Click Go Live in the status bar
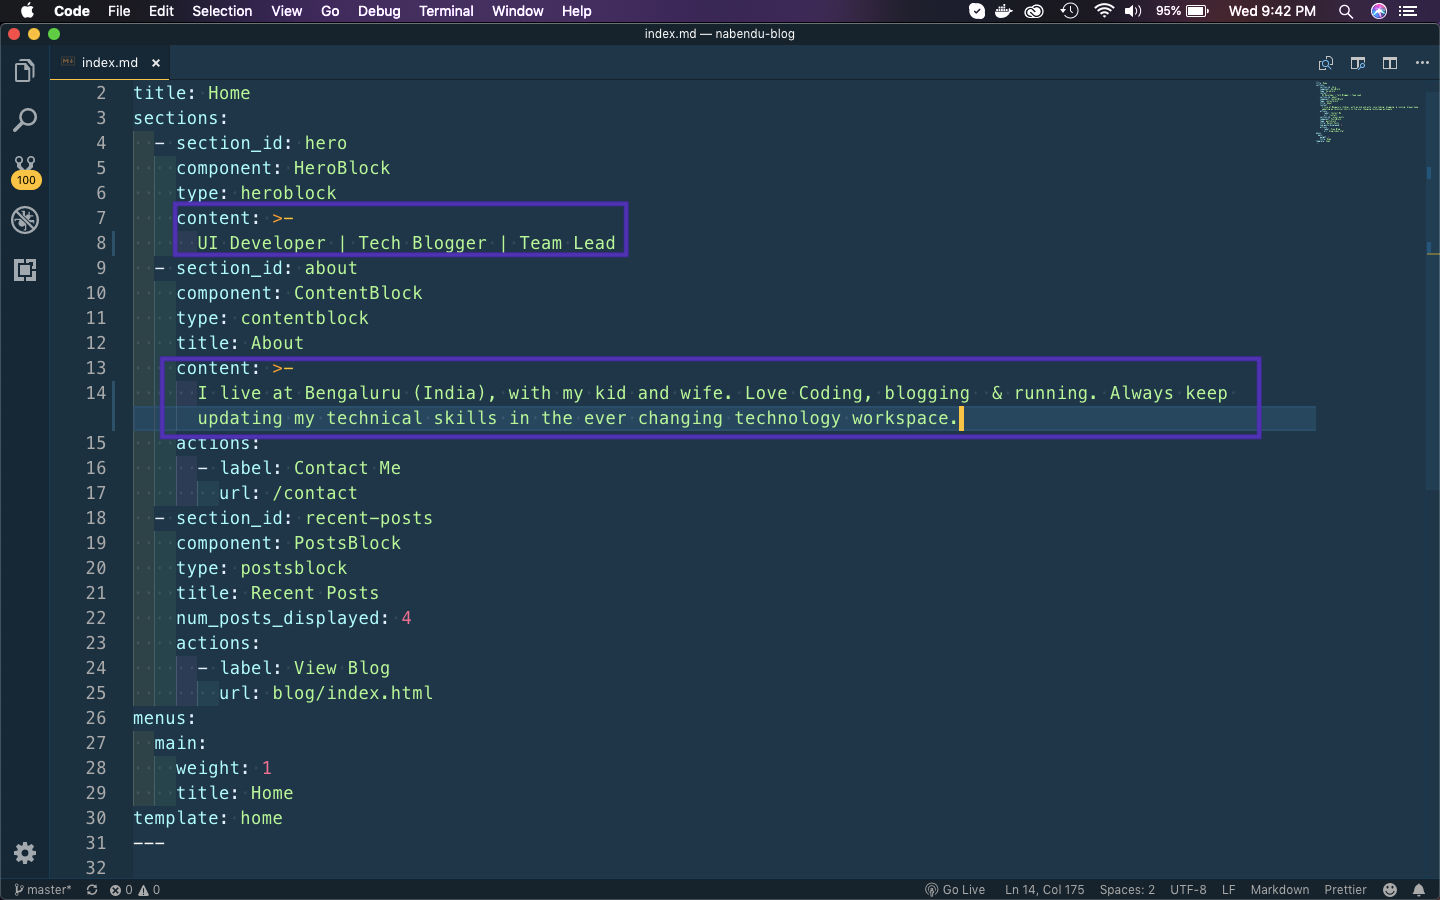This screenshot has width=1440, height=900. tap(955, 890)
